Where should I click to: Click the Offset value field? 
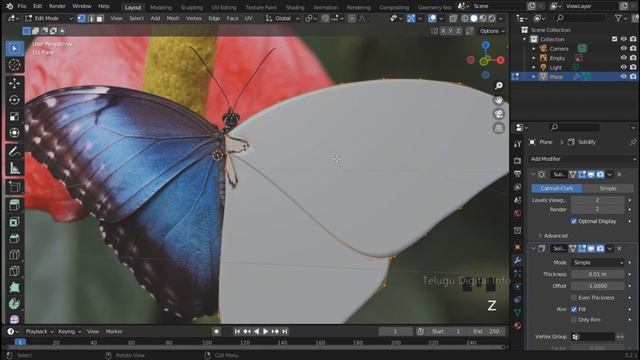598,286
